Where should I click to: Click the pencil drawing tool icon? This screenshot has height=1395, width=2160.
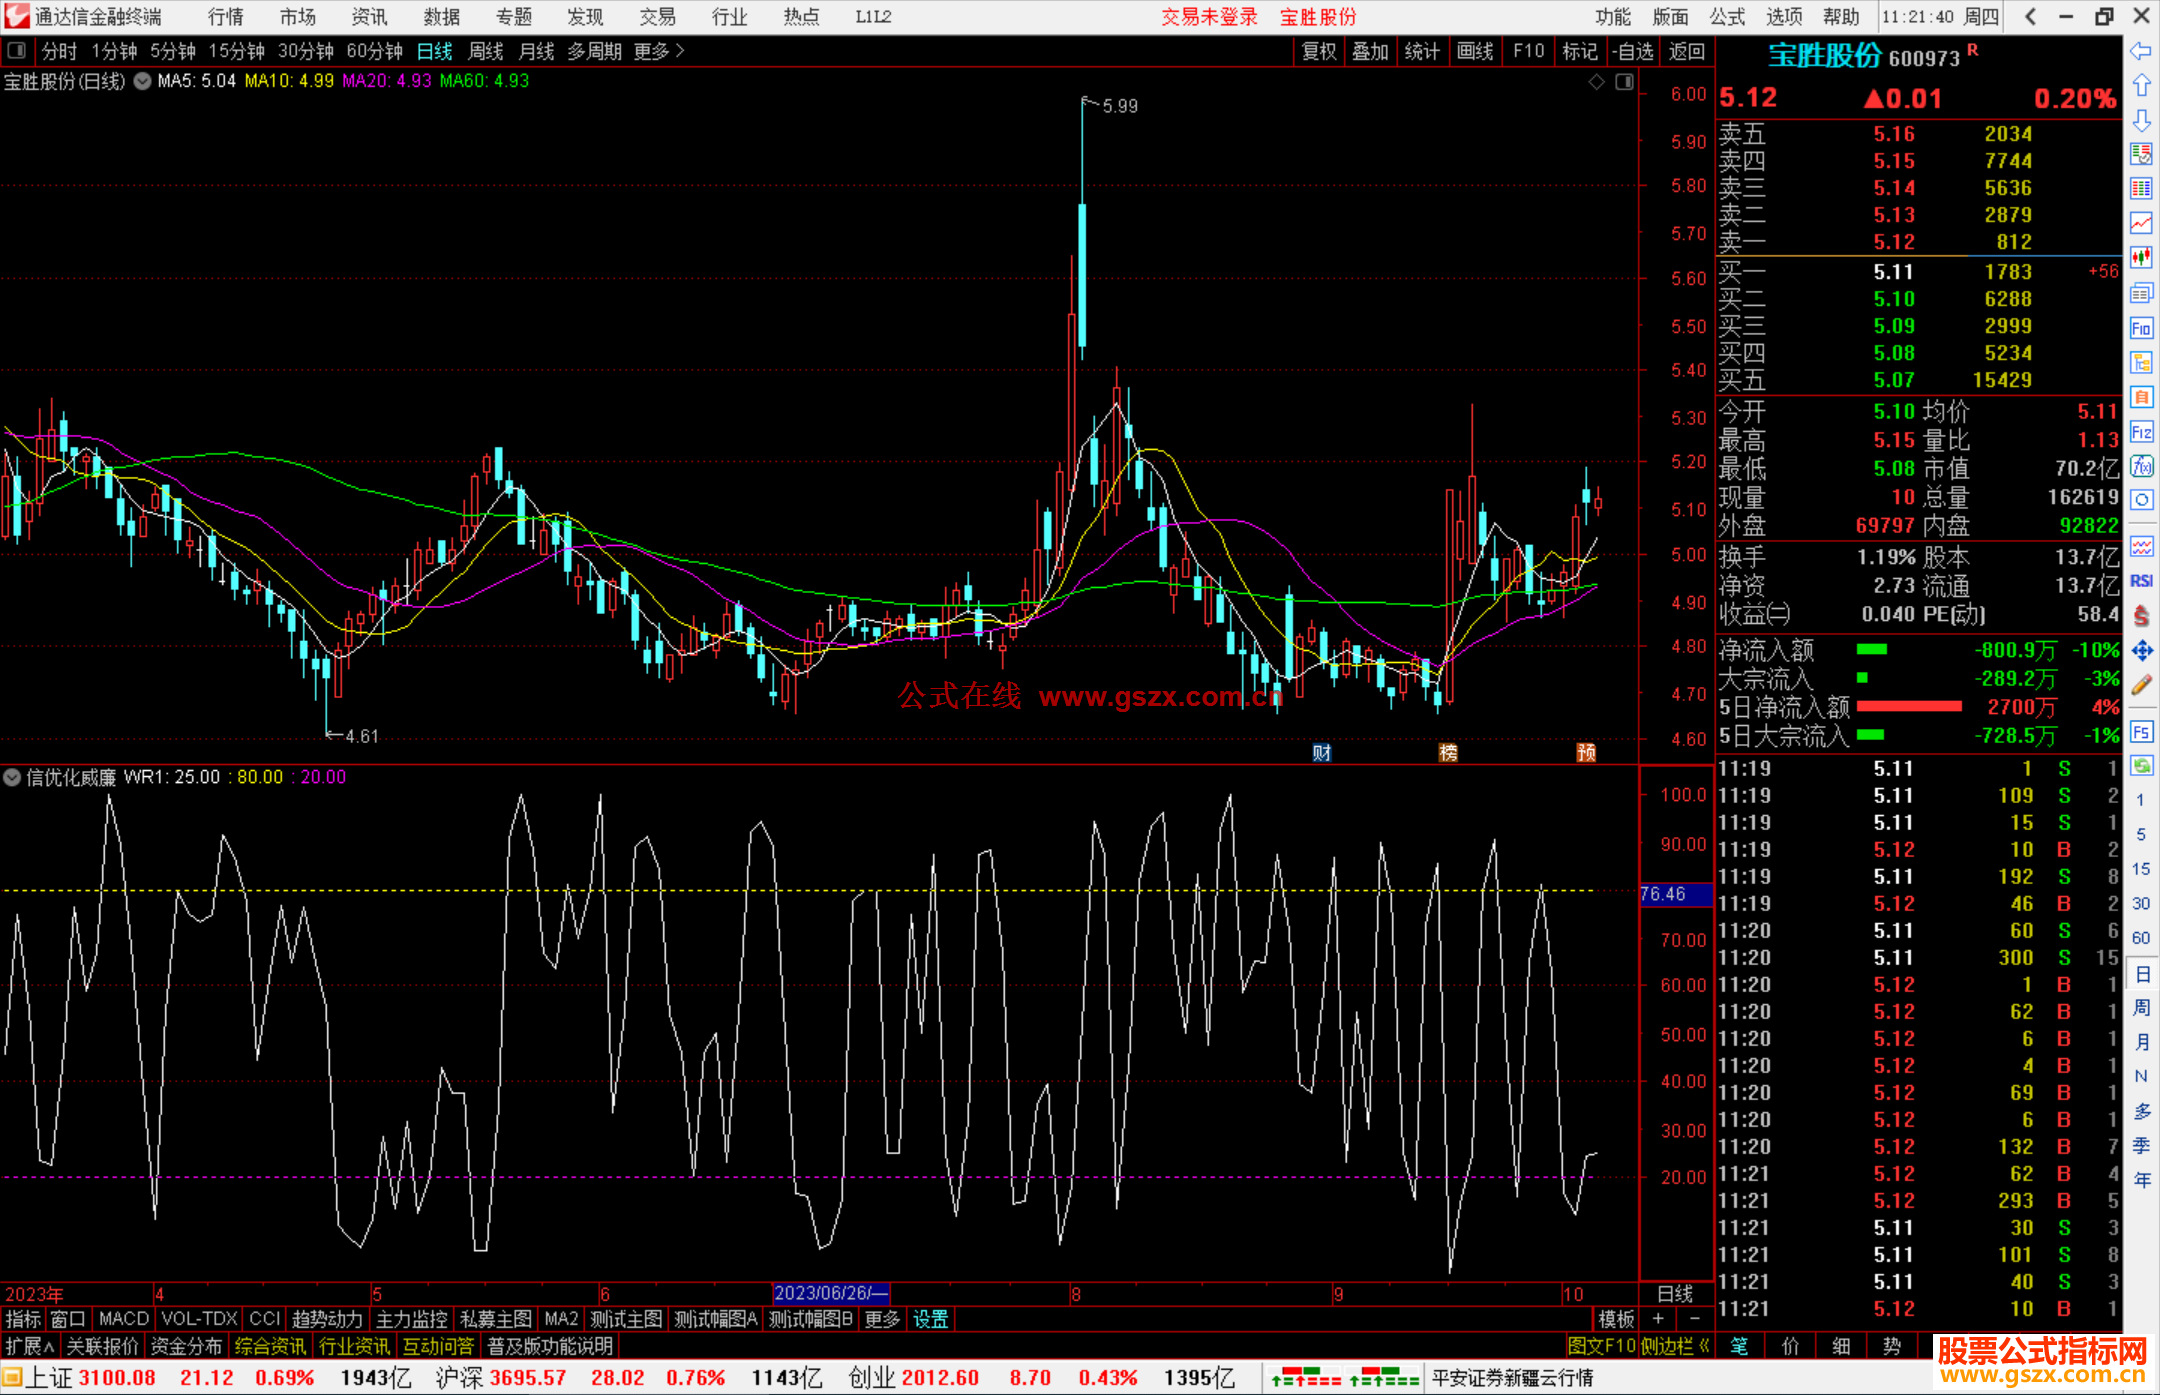2141,686
